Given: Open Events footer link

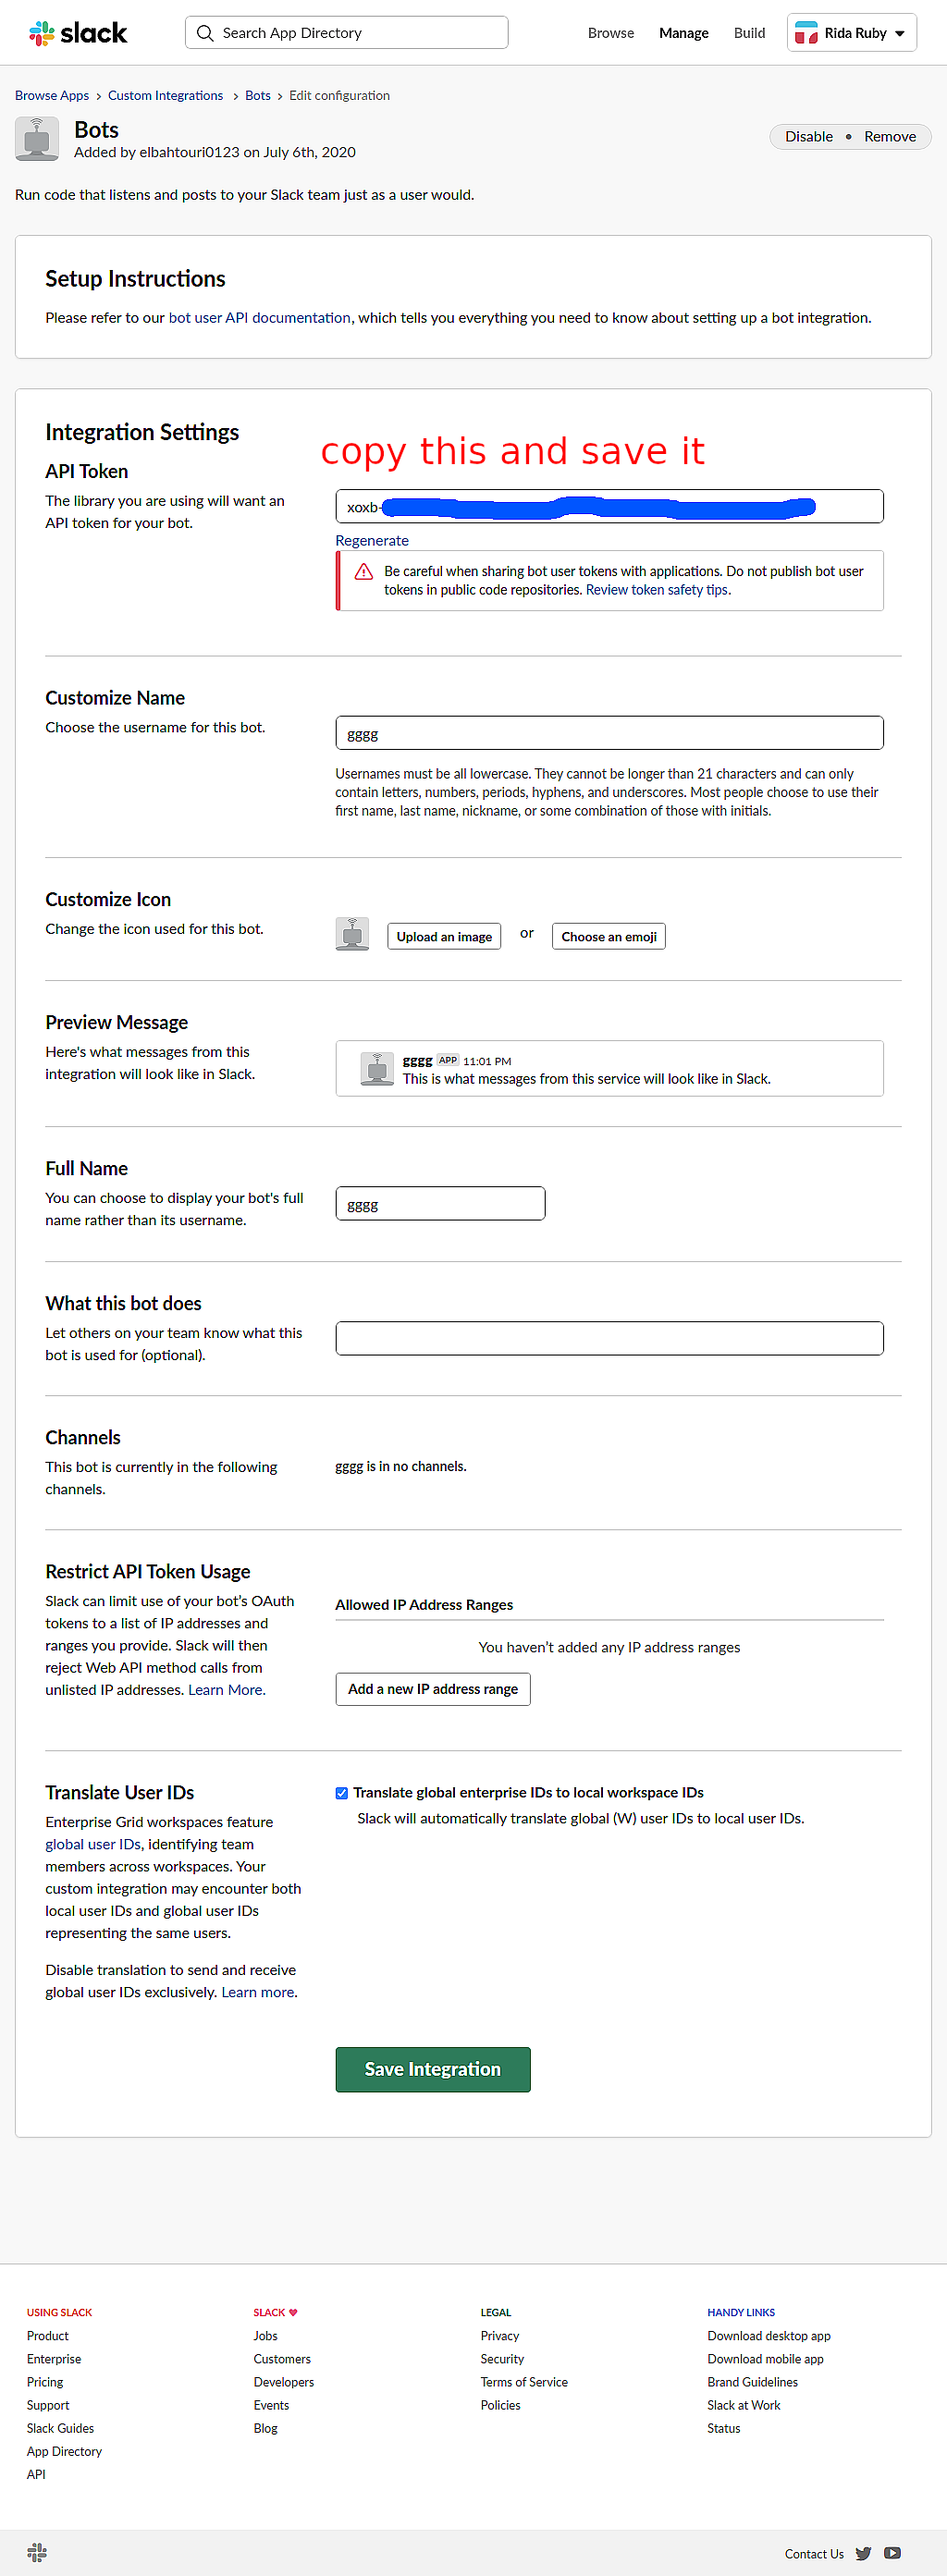Looking at the screenshot, I should point(272,2405).
